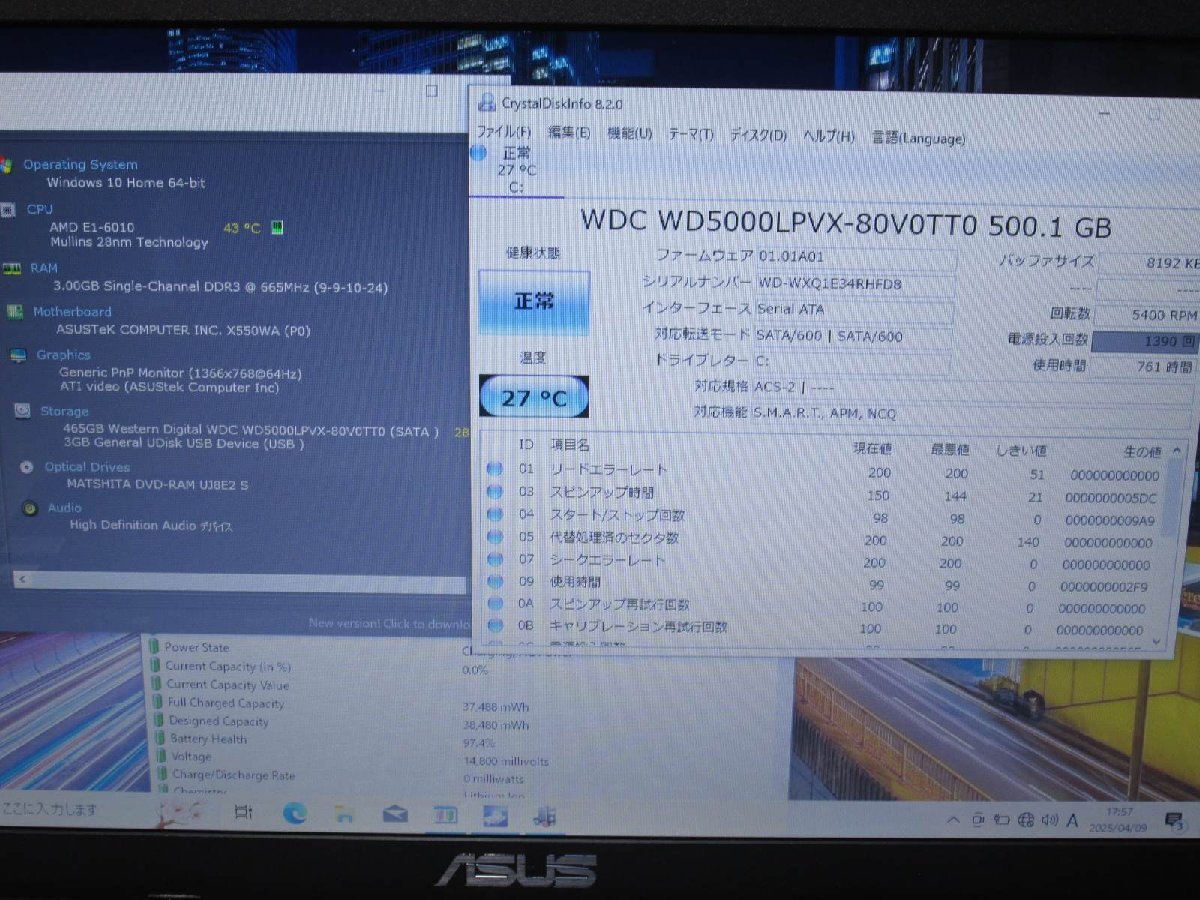This screenshot has width=1200, height=900.
Task: Click the status dot for 07 シークエラーレート
Action: click(494, 560)
